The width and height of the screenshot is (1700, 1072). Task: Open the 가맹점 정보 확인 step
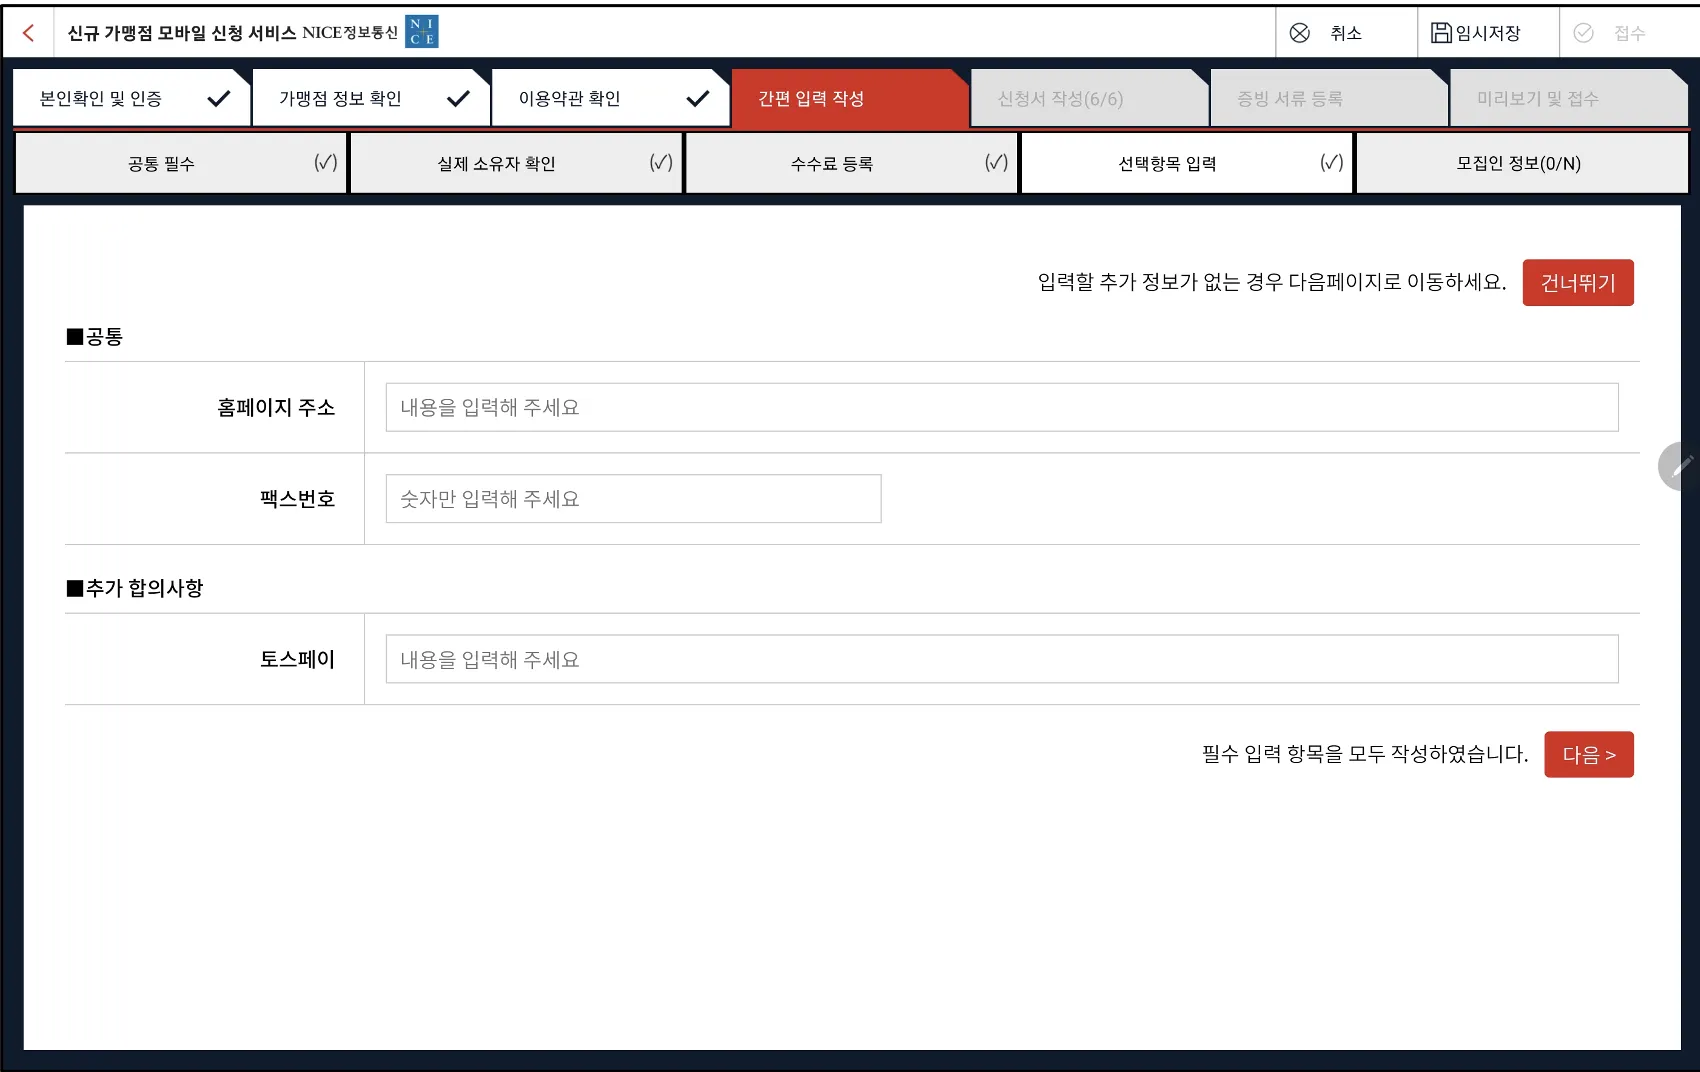point(371,98)
